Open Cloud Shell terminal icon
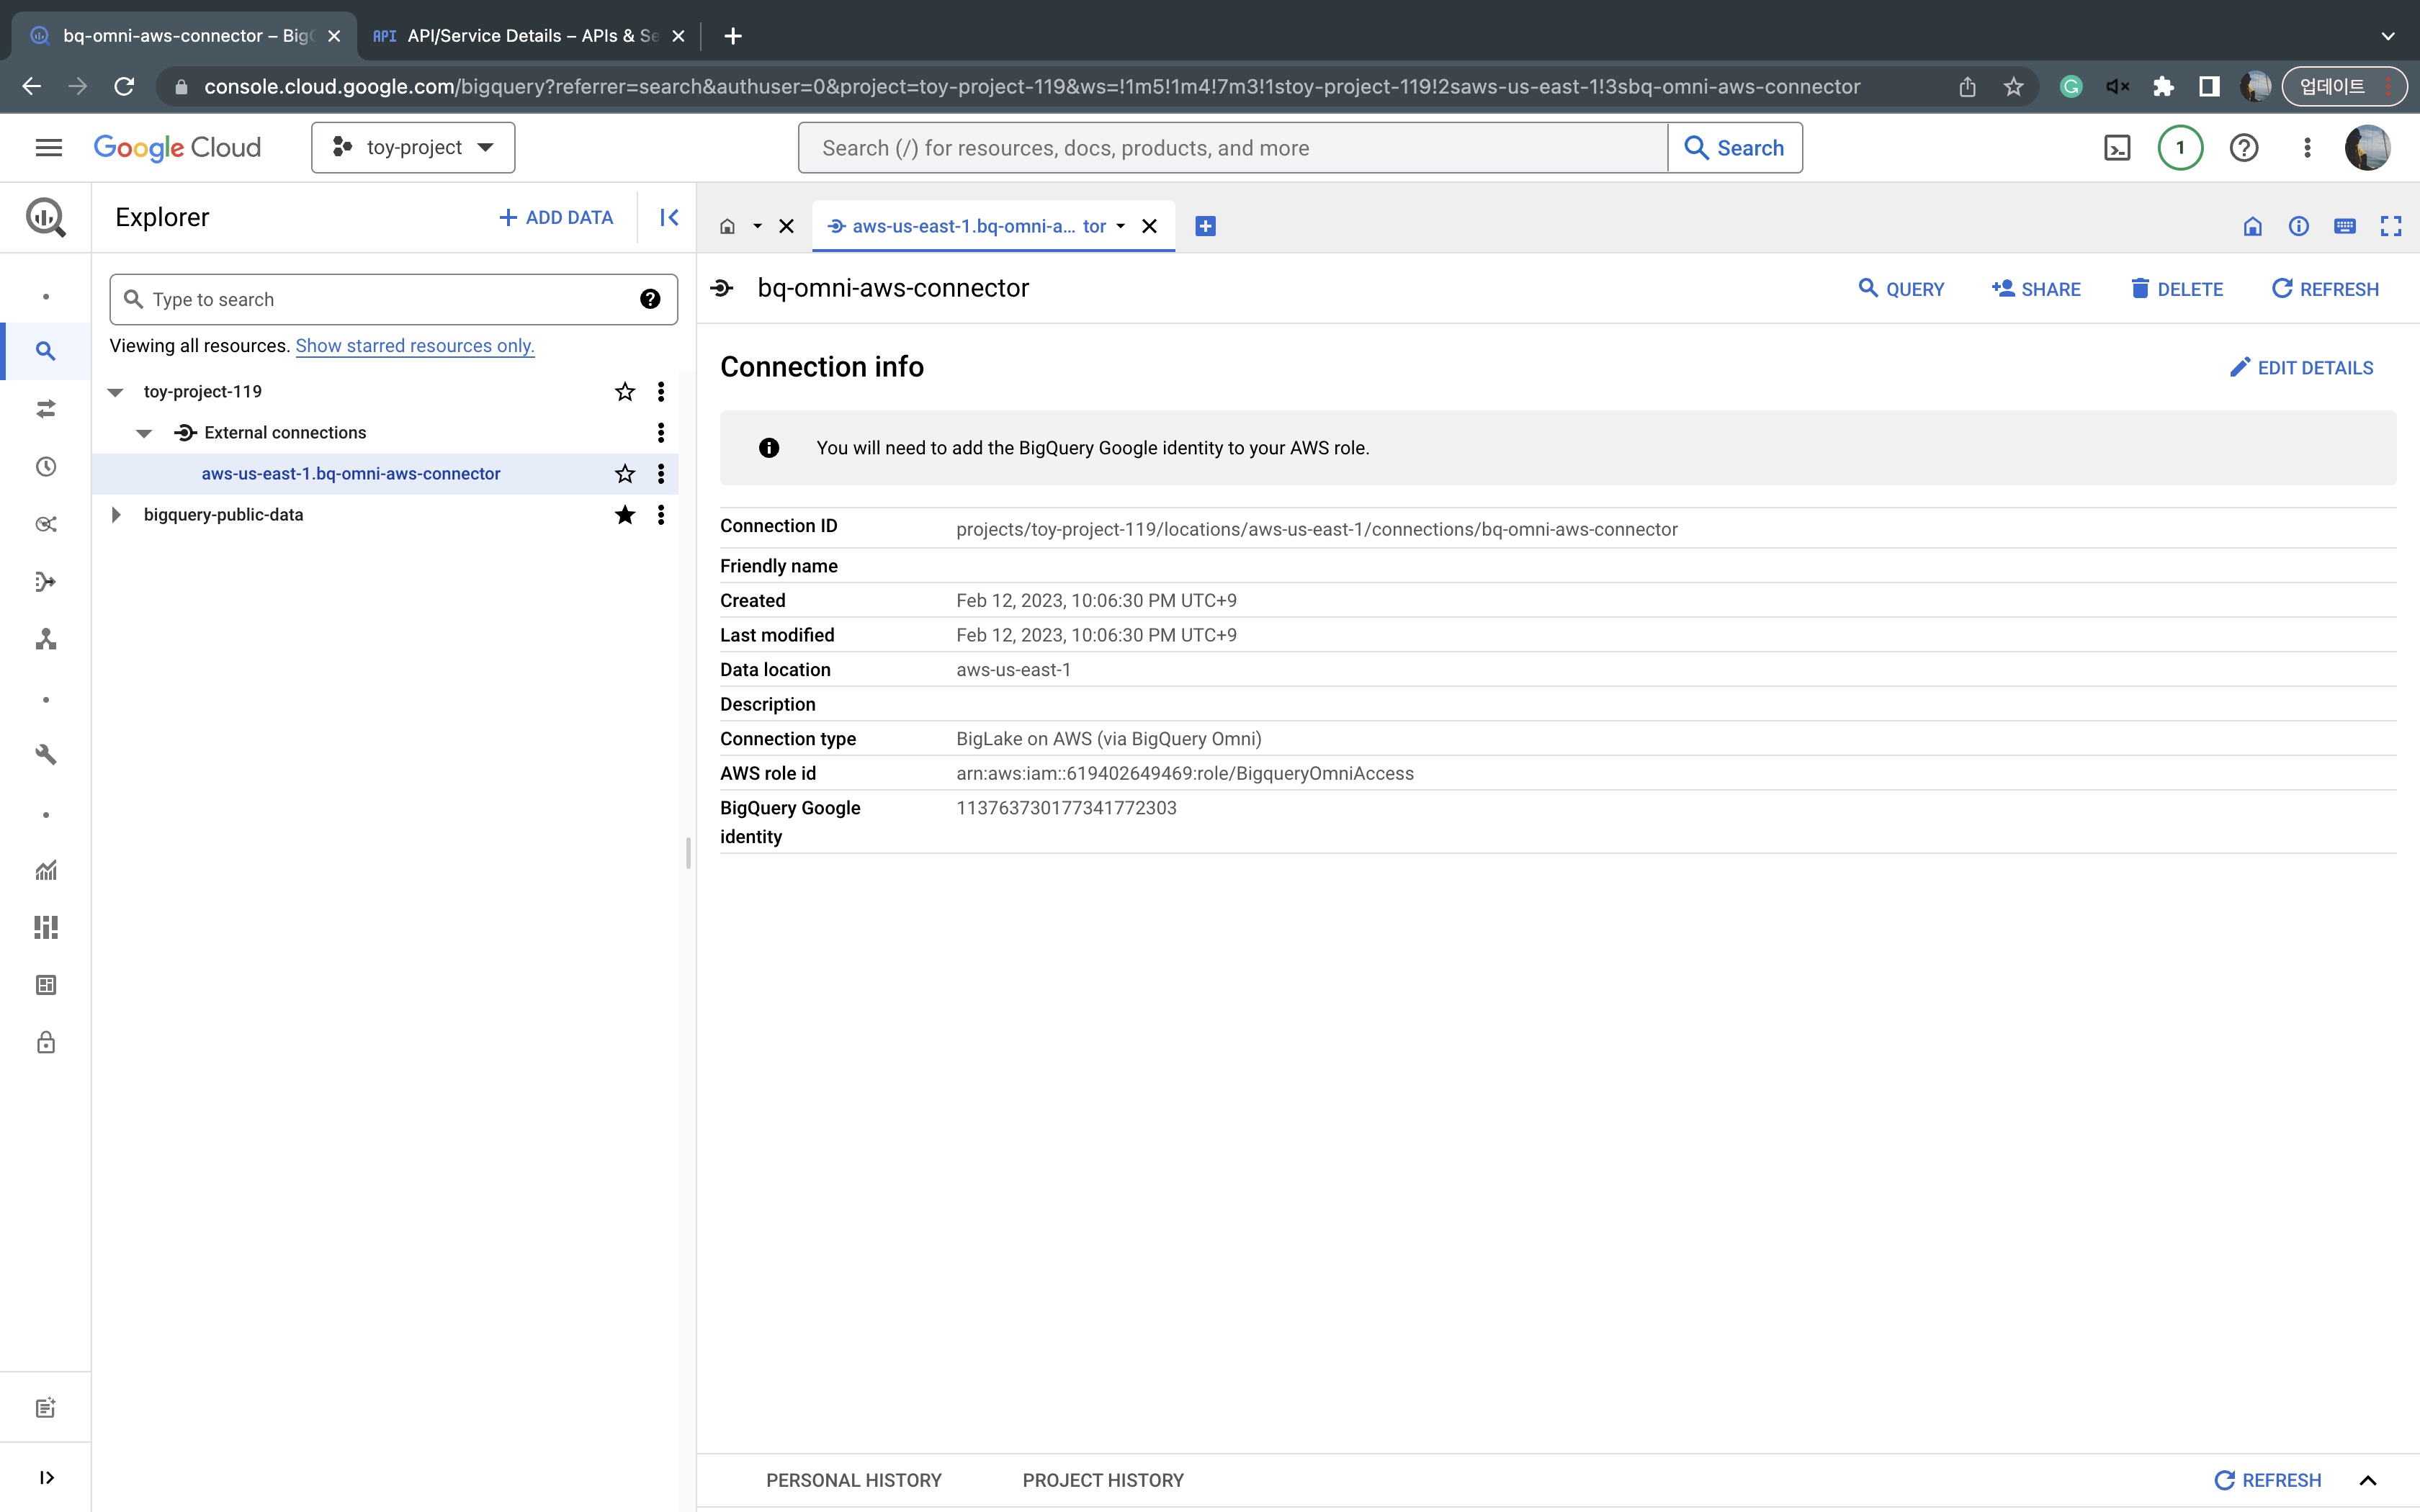Image resolution: width=2420 pixels, height=1512 pixels. tap(2116, 148)
